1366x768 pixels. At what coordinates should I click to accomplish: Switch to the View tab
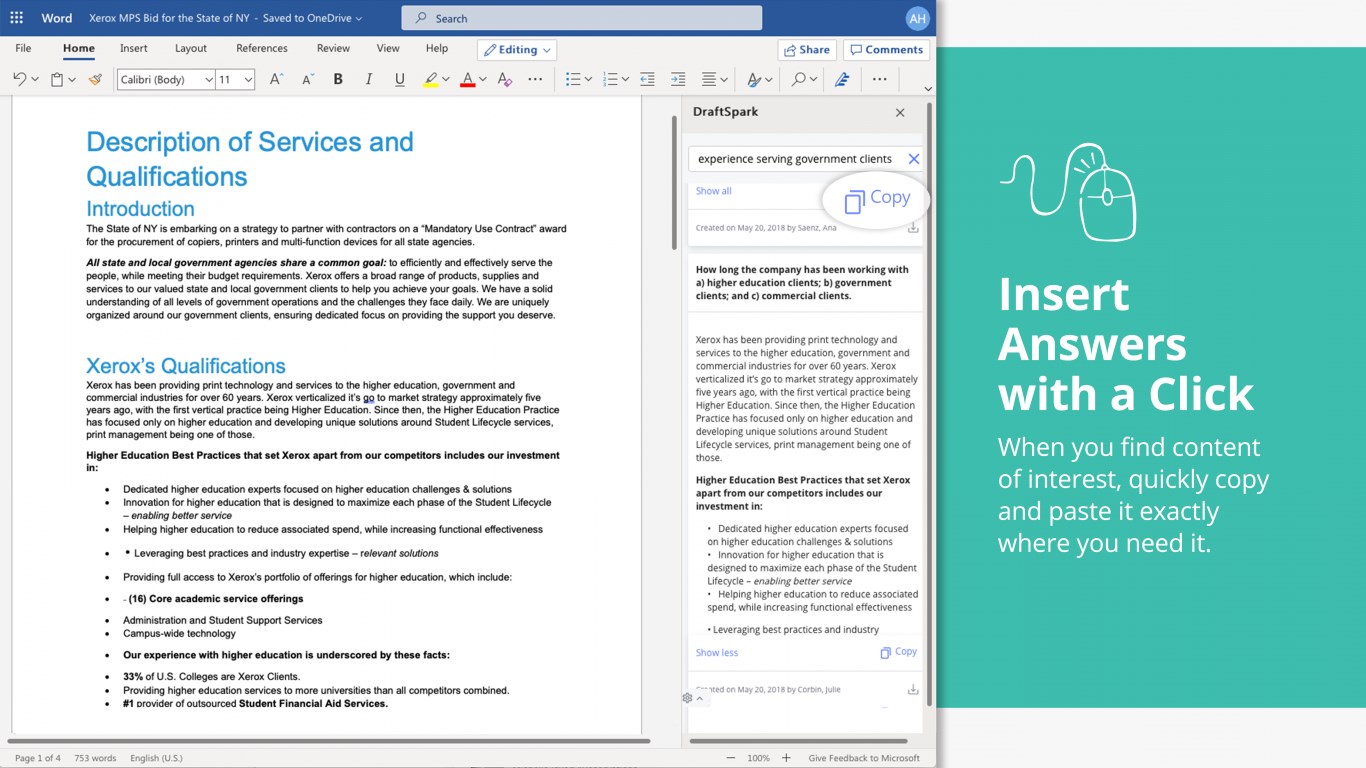point(388,48)
